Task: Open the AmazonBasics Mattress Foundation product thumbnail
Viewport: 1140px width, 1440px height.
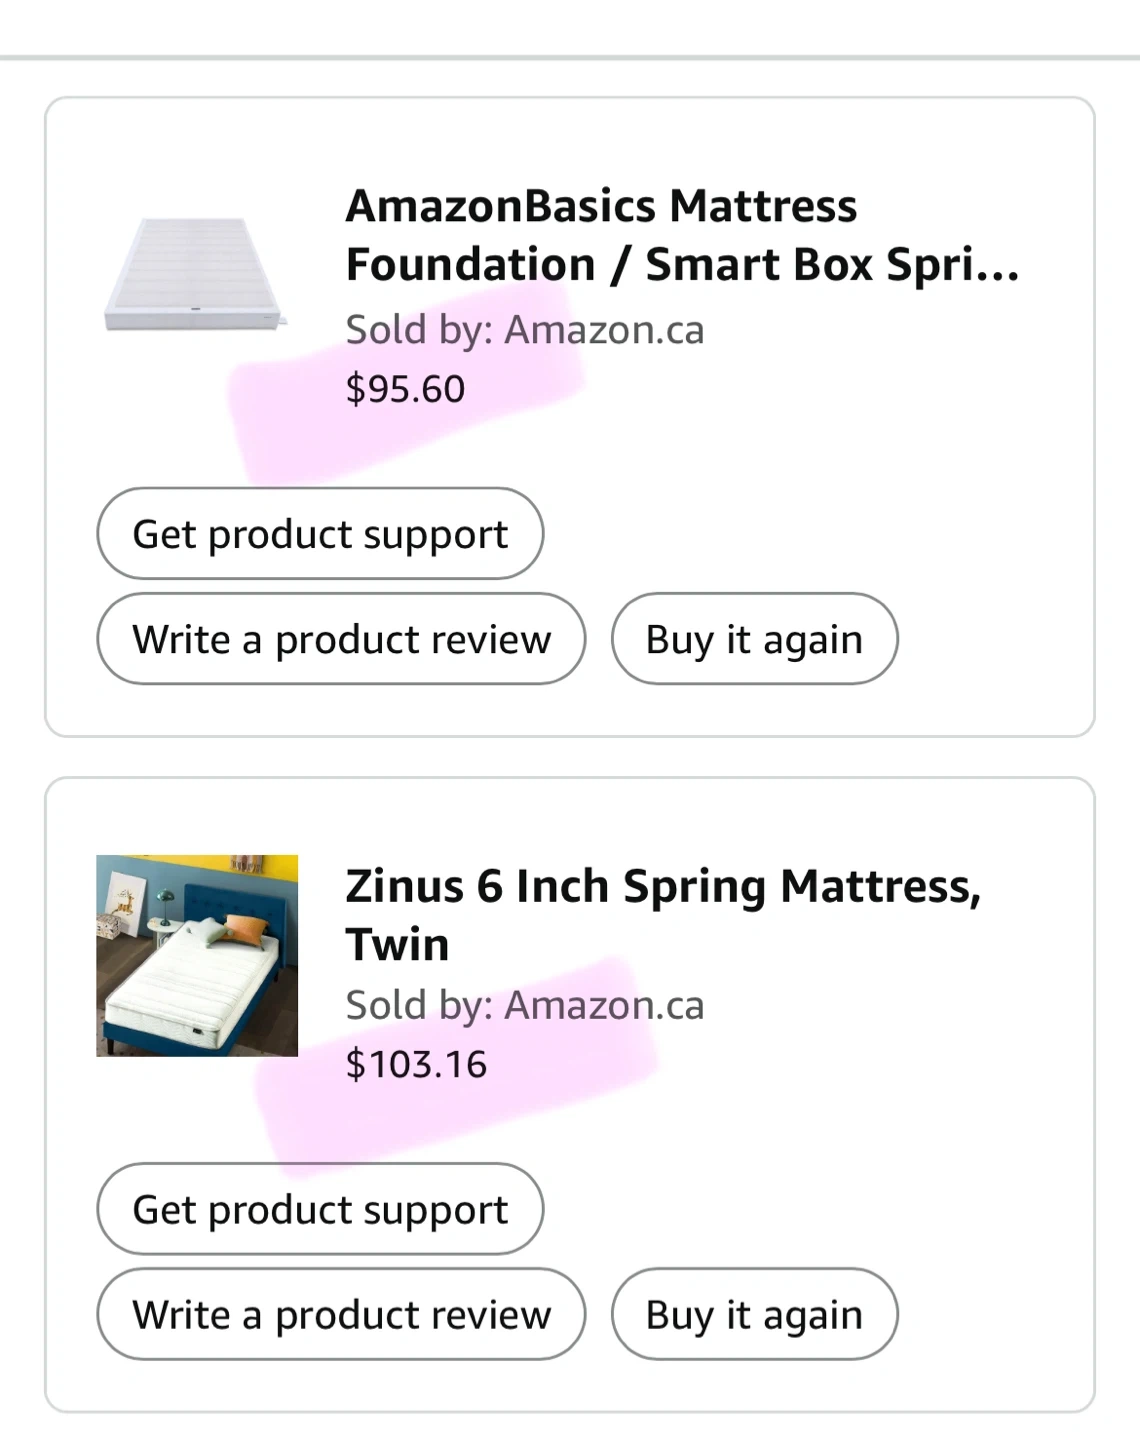Action: coord(196,274)
